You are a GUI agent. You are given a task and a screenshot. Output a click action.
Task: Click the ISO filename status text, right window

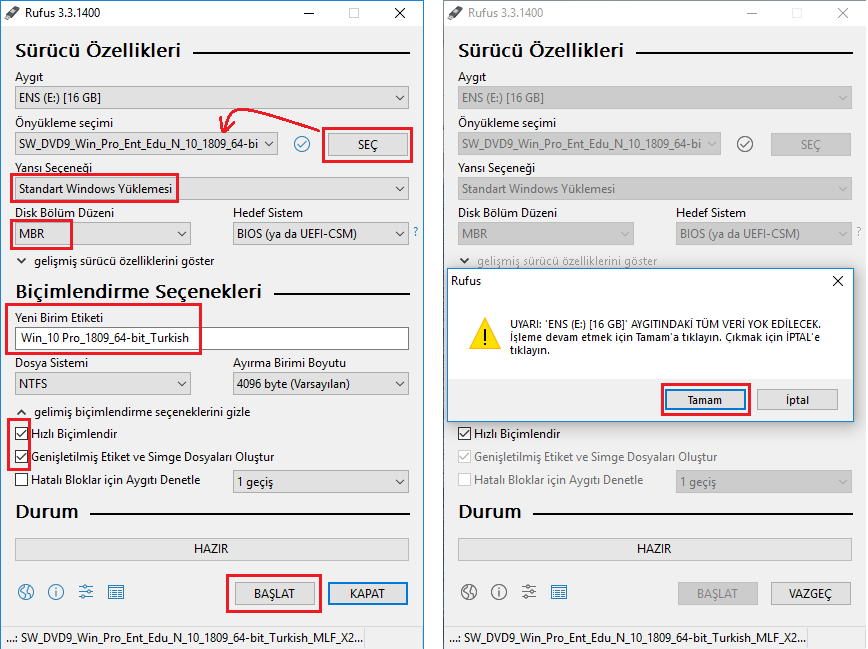(628, 638)
